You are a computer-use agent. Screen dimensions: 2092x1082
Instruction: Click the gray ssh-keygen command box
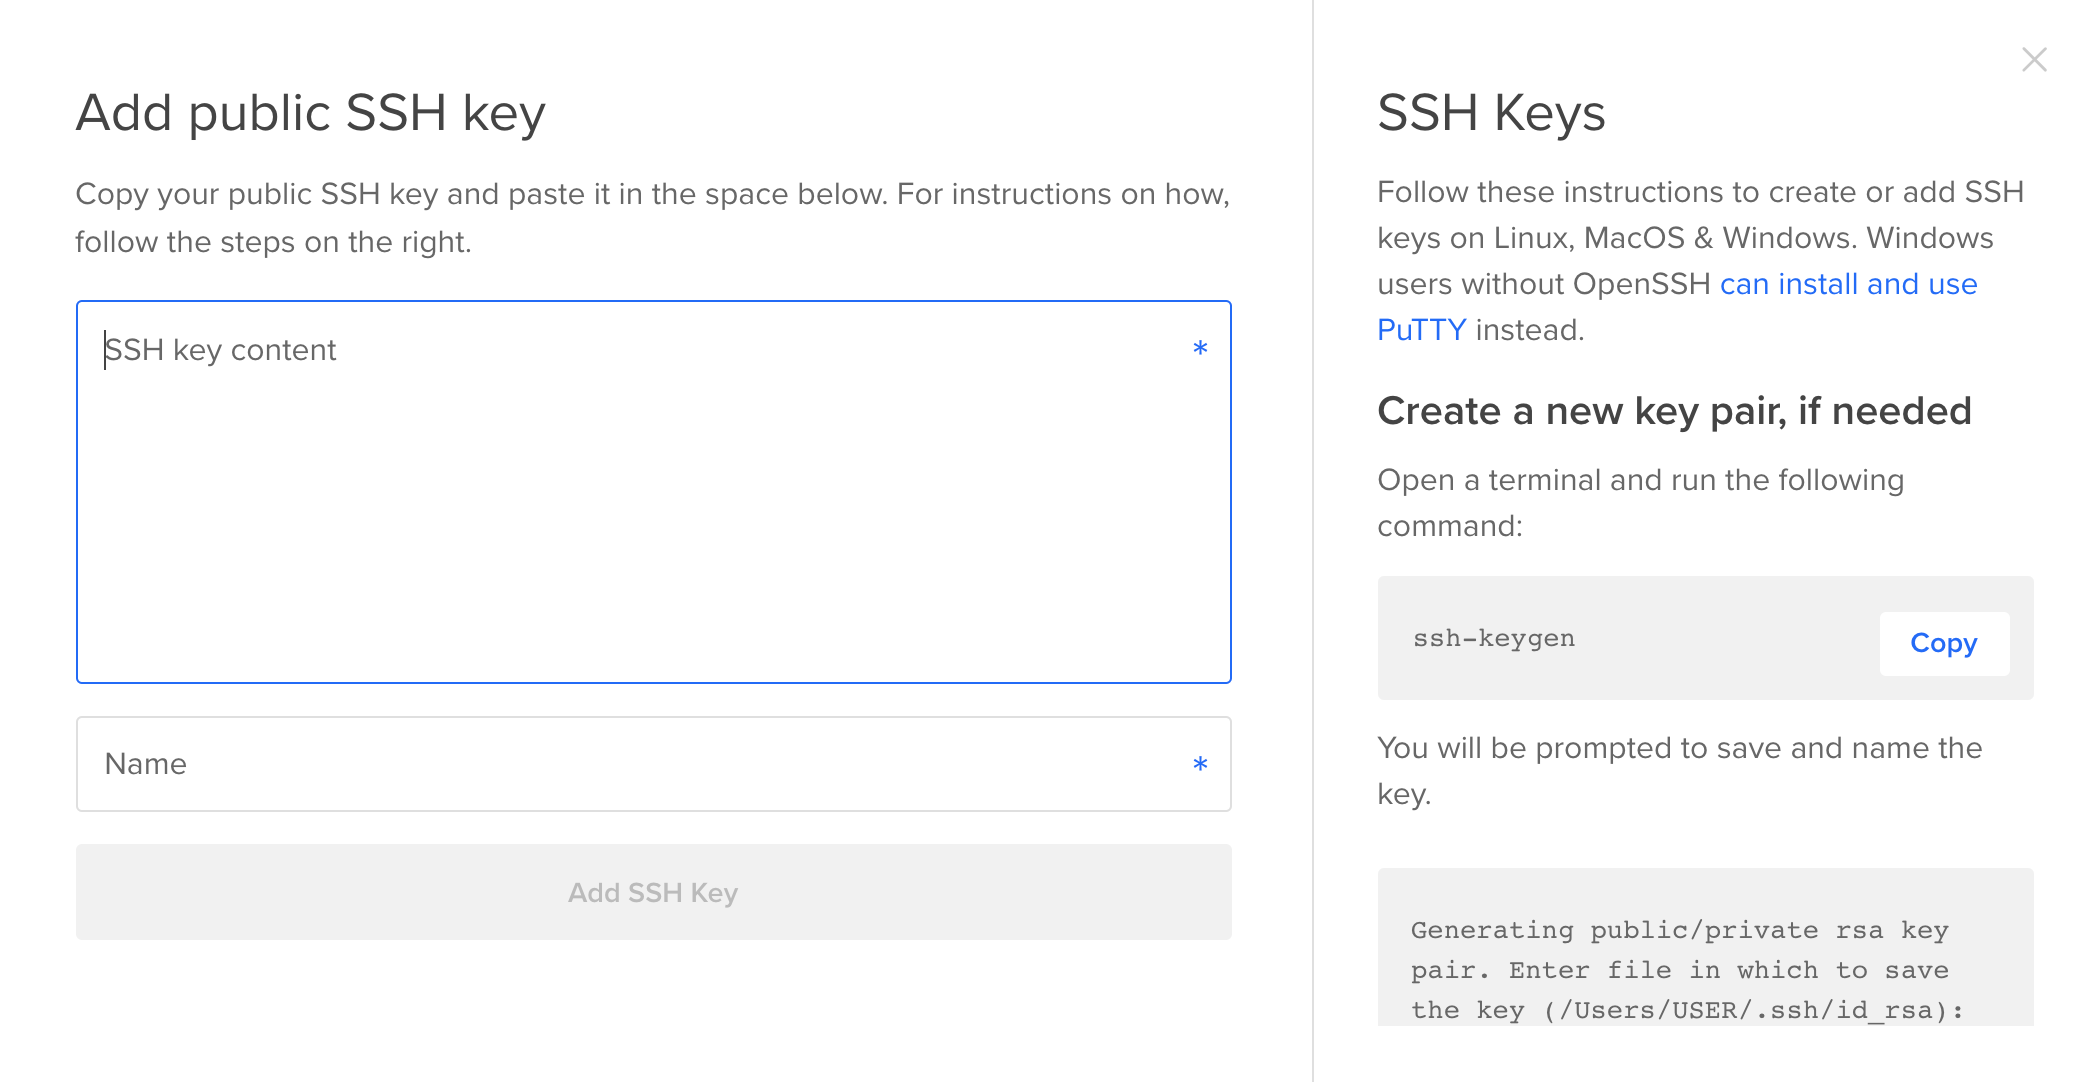coord(1704,638)
